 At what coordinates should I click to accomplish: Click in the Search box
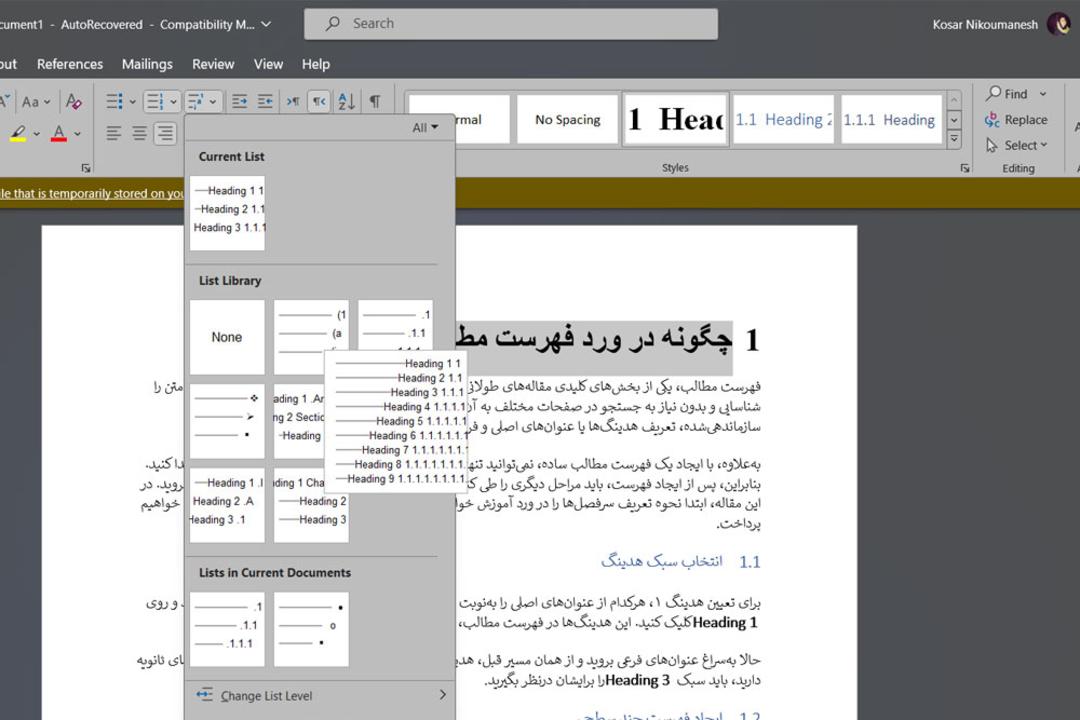point(511,23)
